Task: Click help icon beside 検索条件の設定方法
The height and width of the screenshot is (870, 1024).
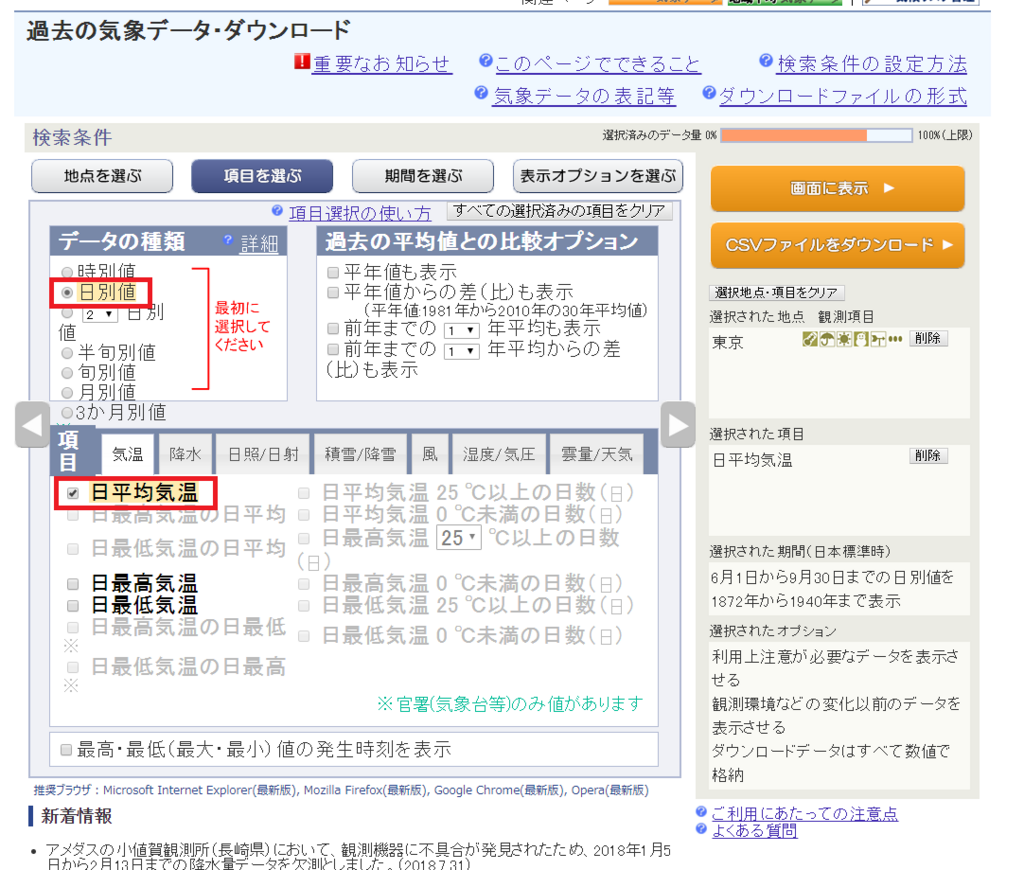Action: (766, 61)
